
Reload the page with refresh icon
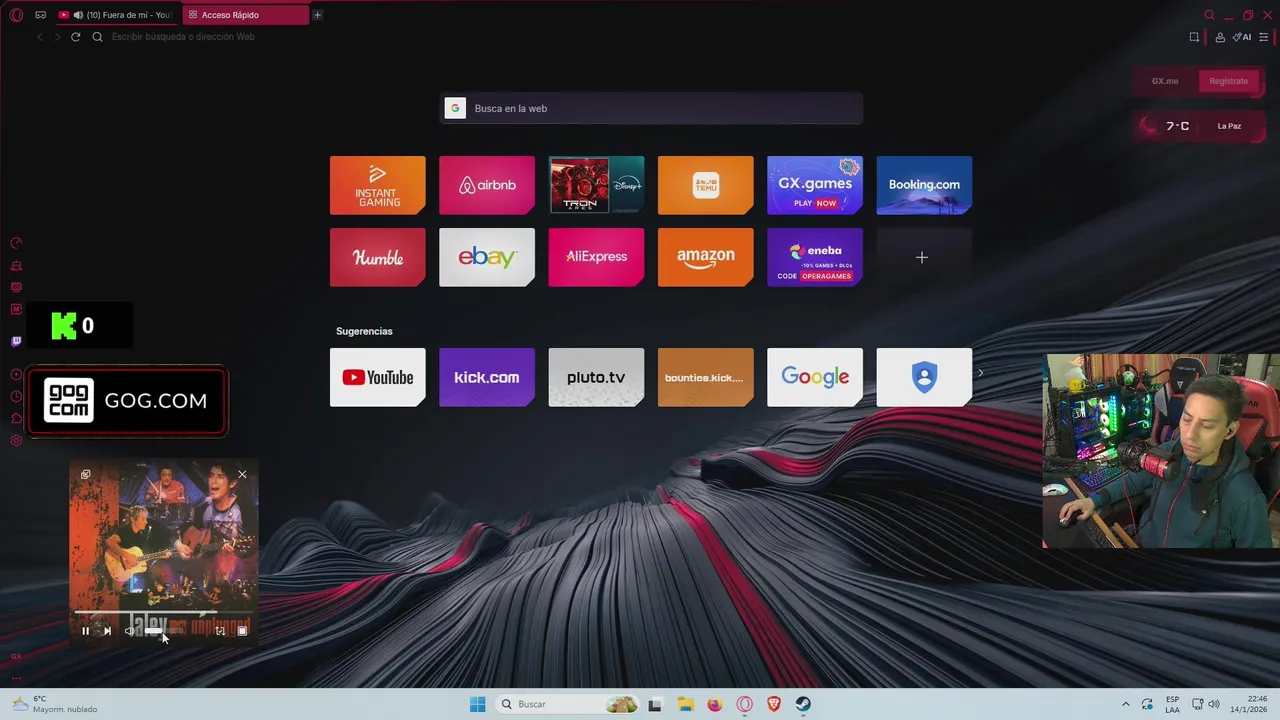pyautogui.click(x=75, y=37)
